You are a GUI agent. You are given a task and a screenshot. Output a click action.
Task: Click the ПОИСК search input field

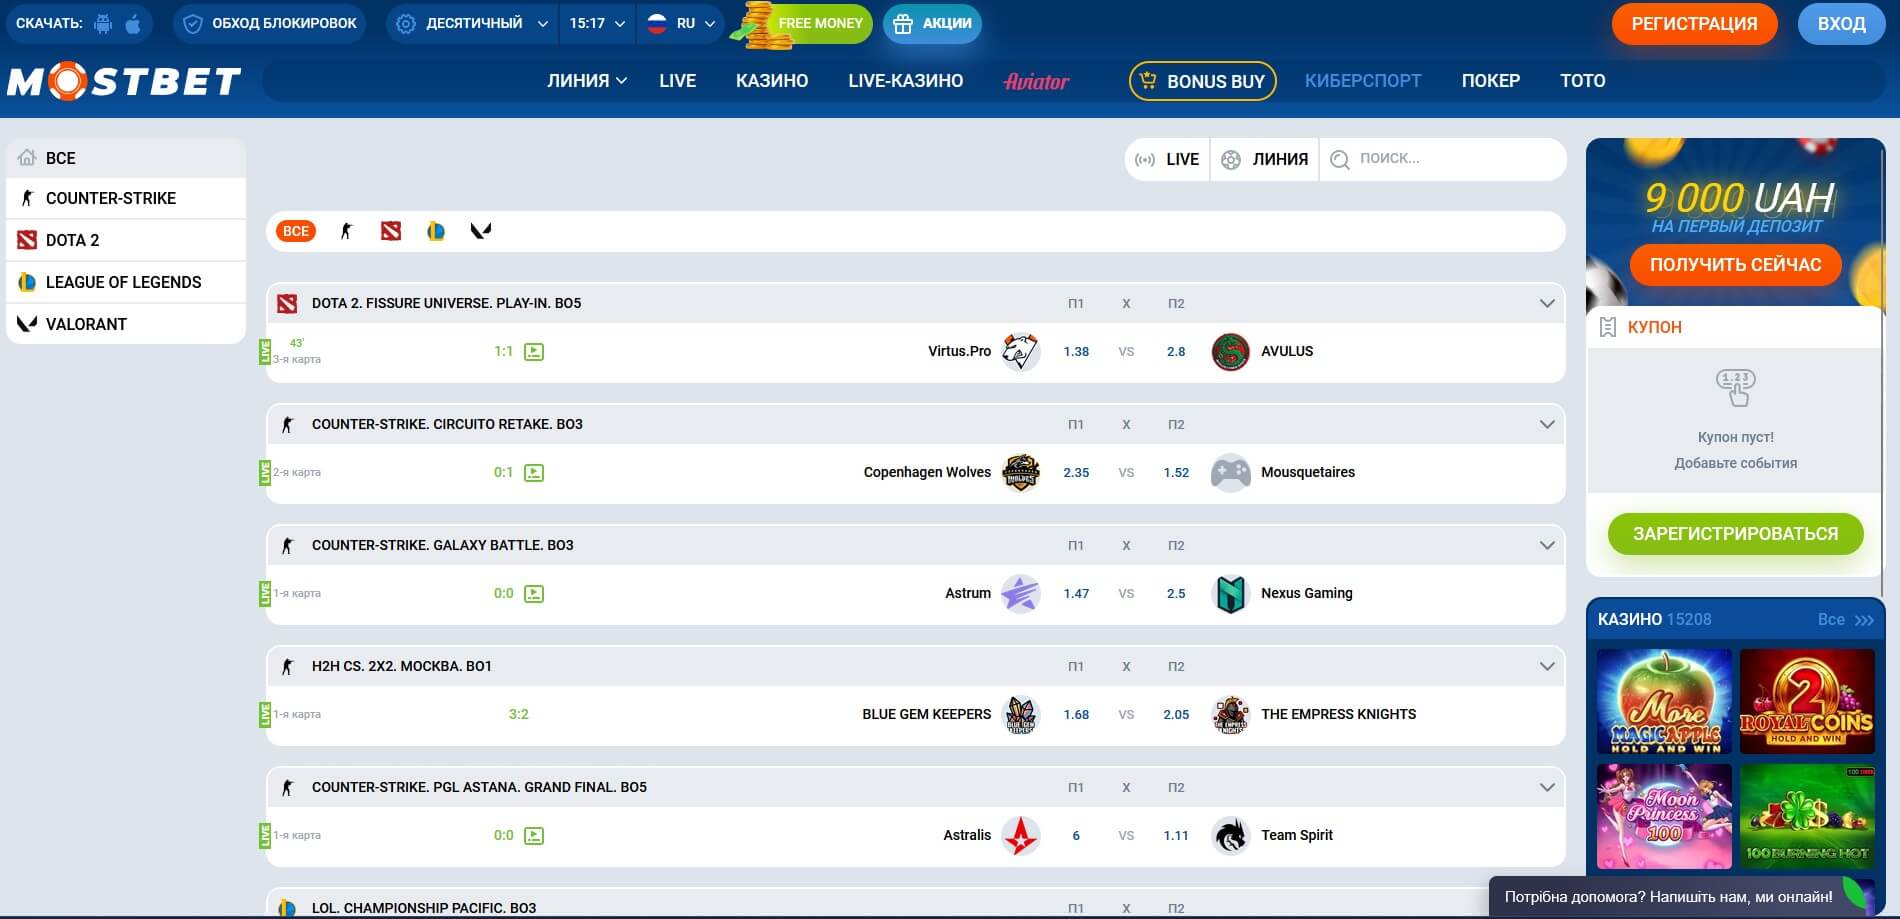1443,159
